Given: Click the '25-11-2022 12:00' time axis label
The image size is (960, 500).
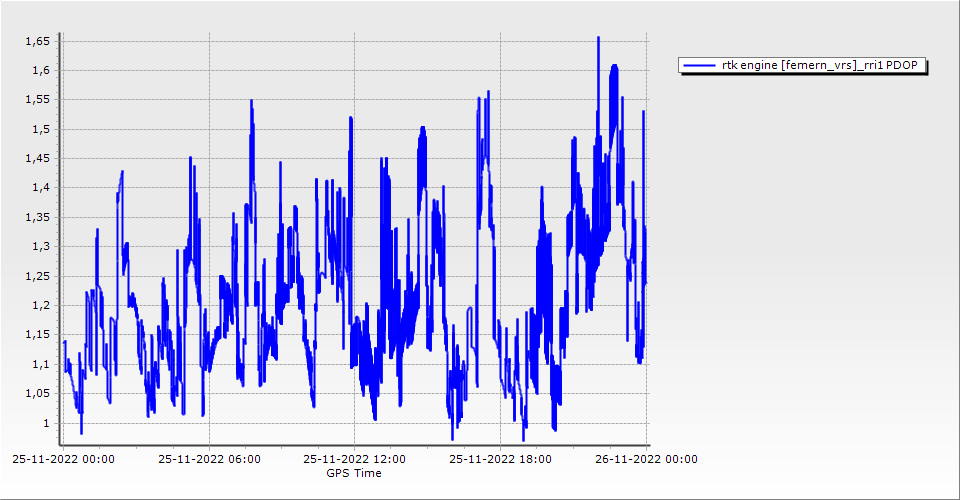Looking at the screenshot, I should 355,460.
